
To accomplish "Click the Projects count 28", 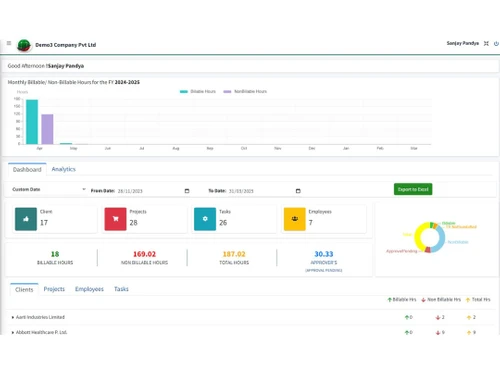I will (133, 223).
